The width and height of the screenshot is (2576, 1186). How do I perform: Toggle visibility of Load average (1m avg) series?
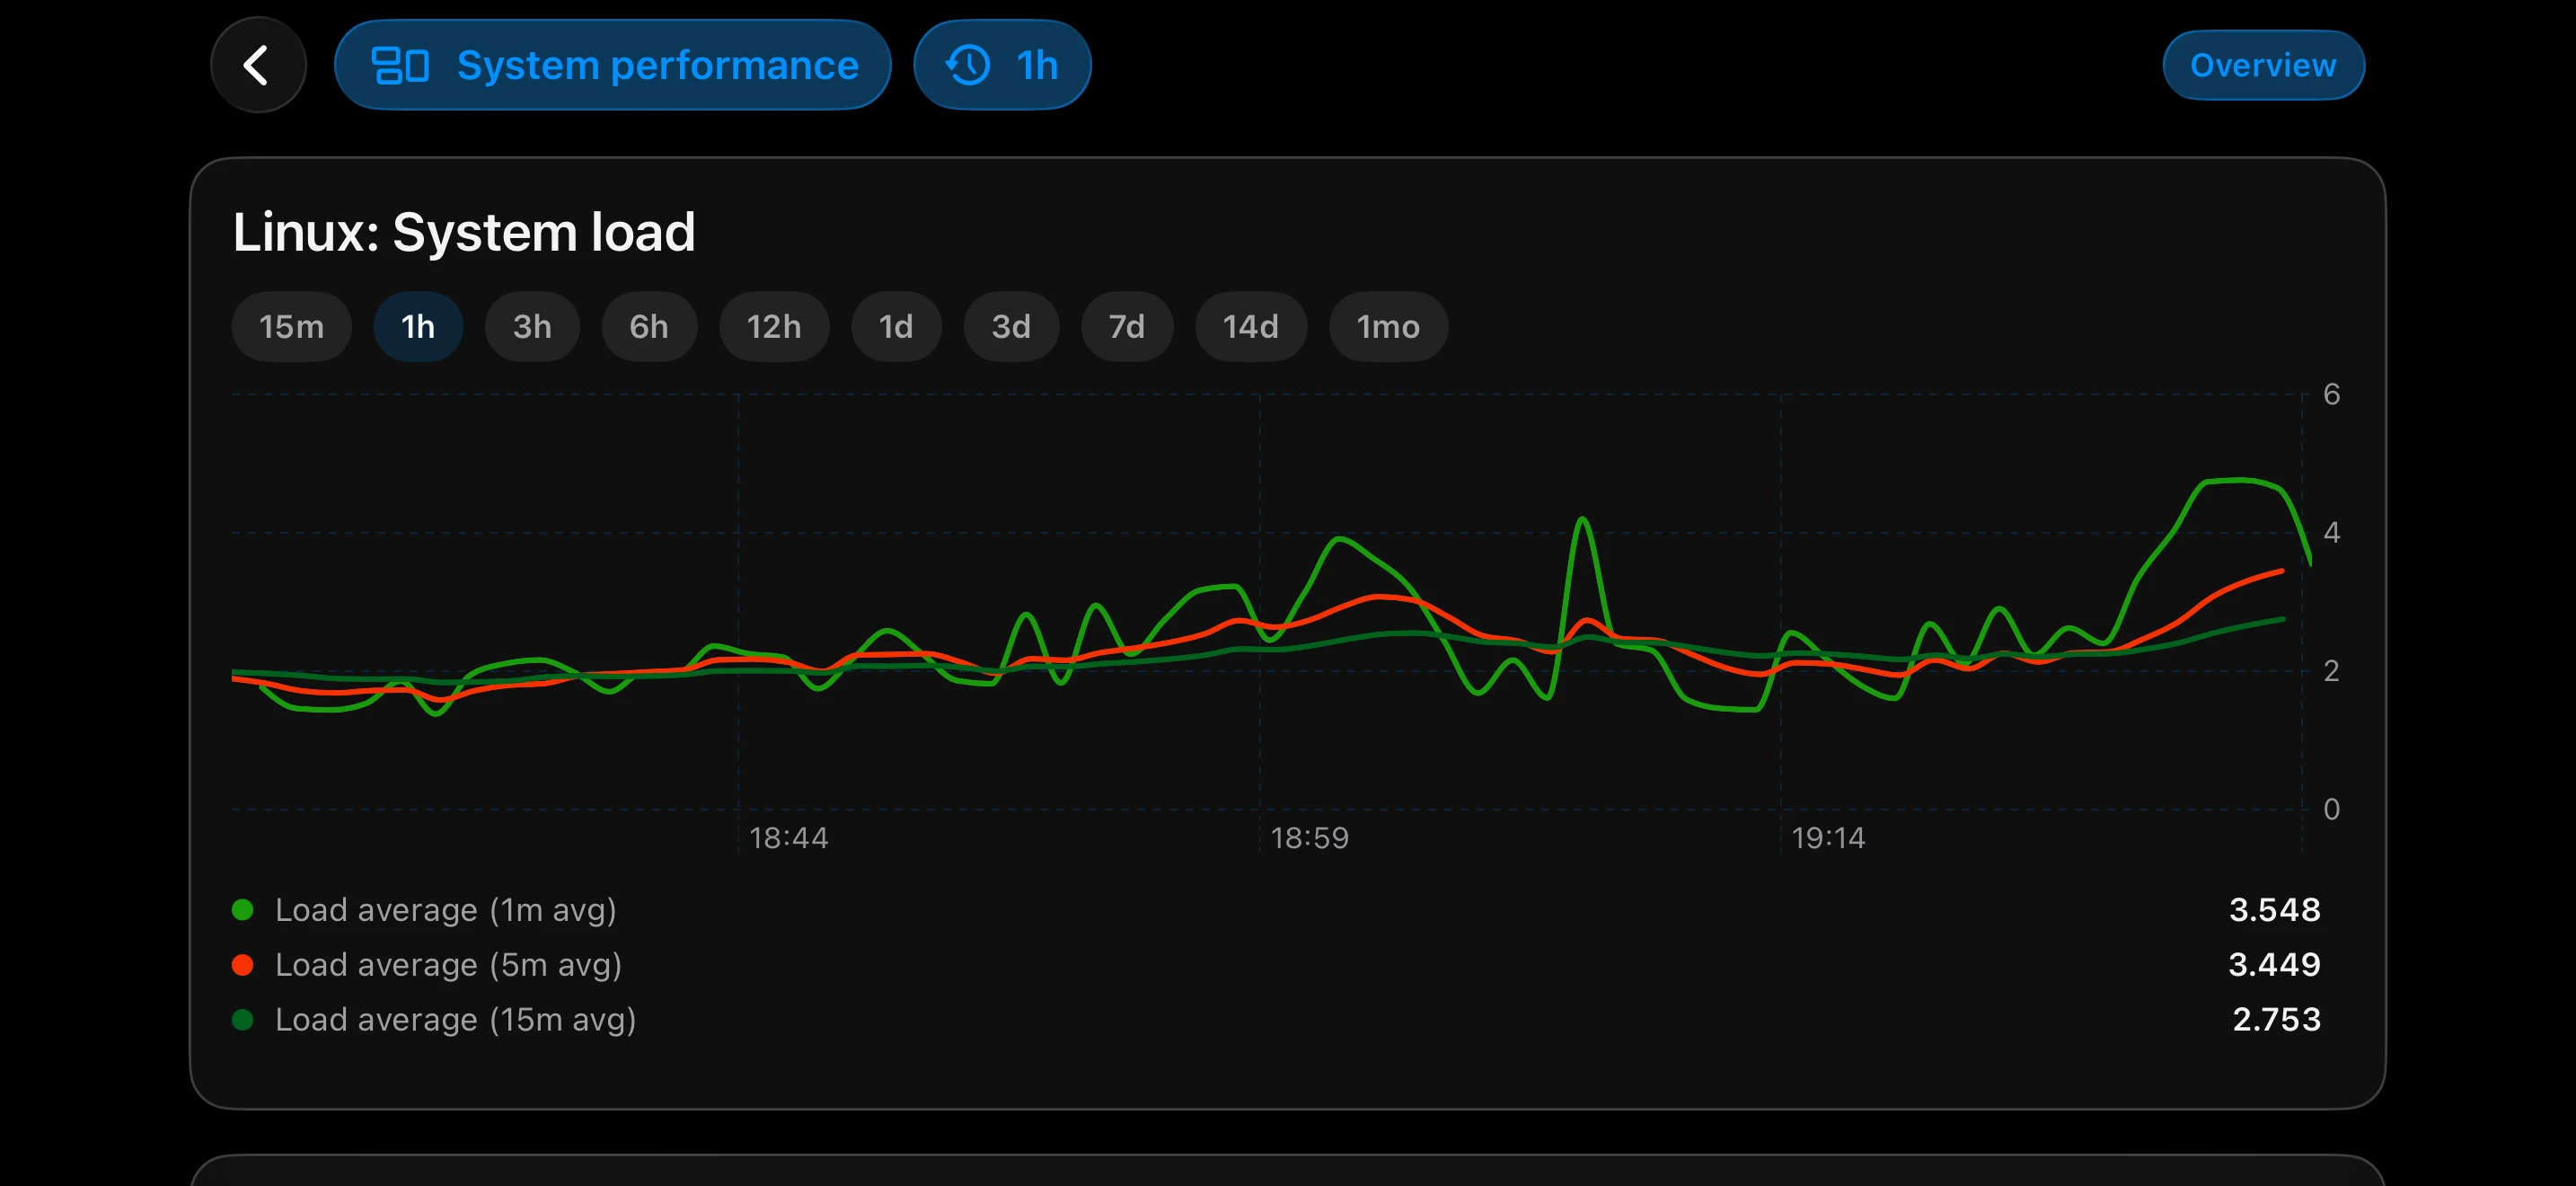pyautogui.click(x=445, y=910)
